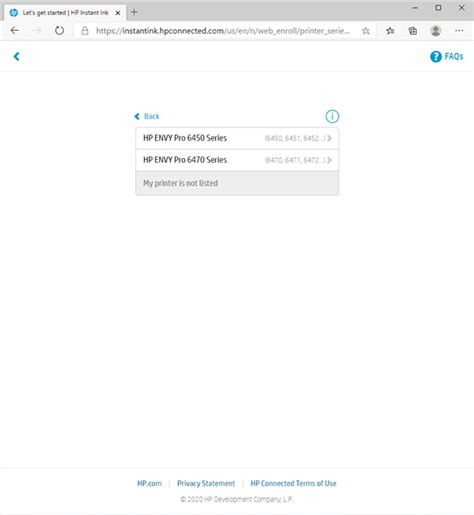
Task: Select HP ENVY Pro 6450 Series
Action: 237,138
